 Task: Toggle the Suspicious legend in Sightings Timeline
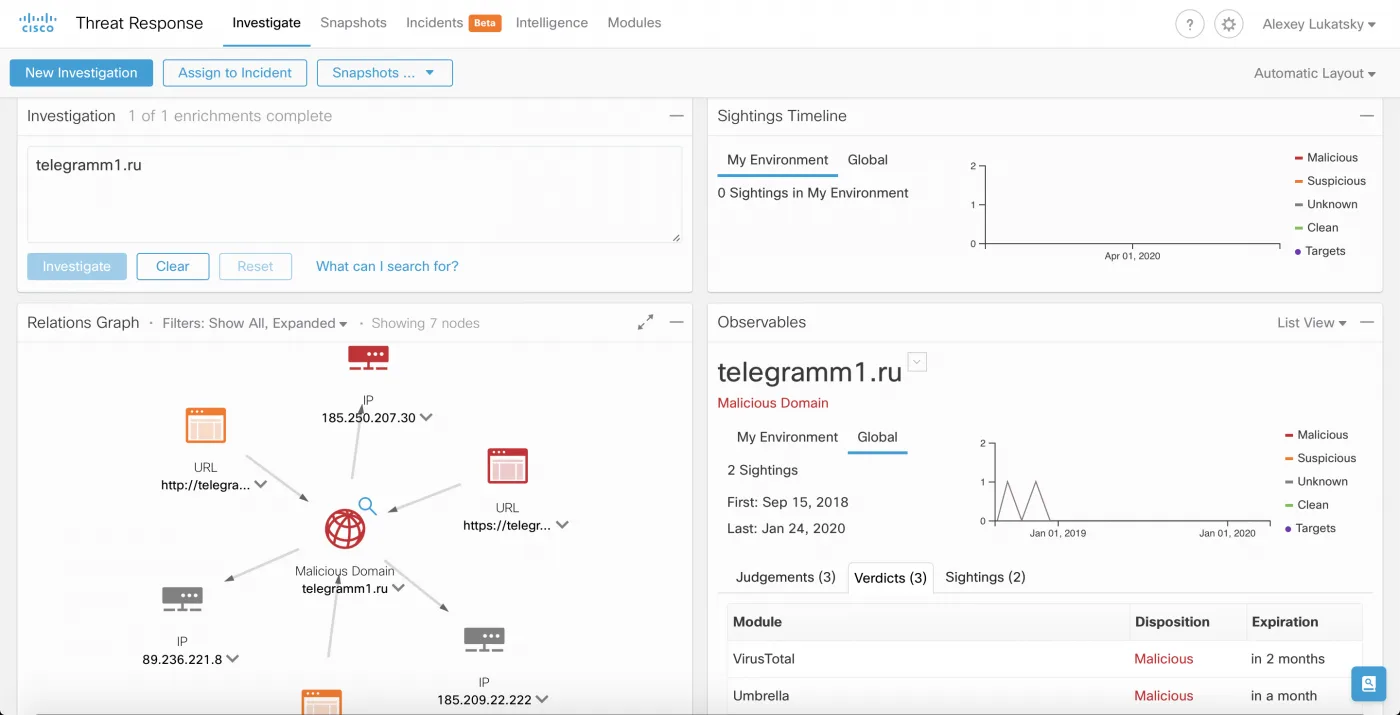click(1330, 181)
